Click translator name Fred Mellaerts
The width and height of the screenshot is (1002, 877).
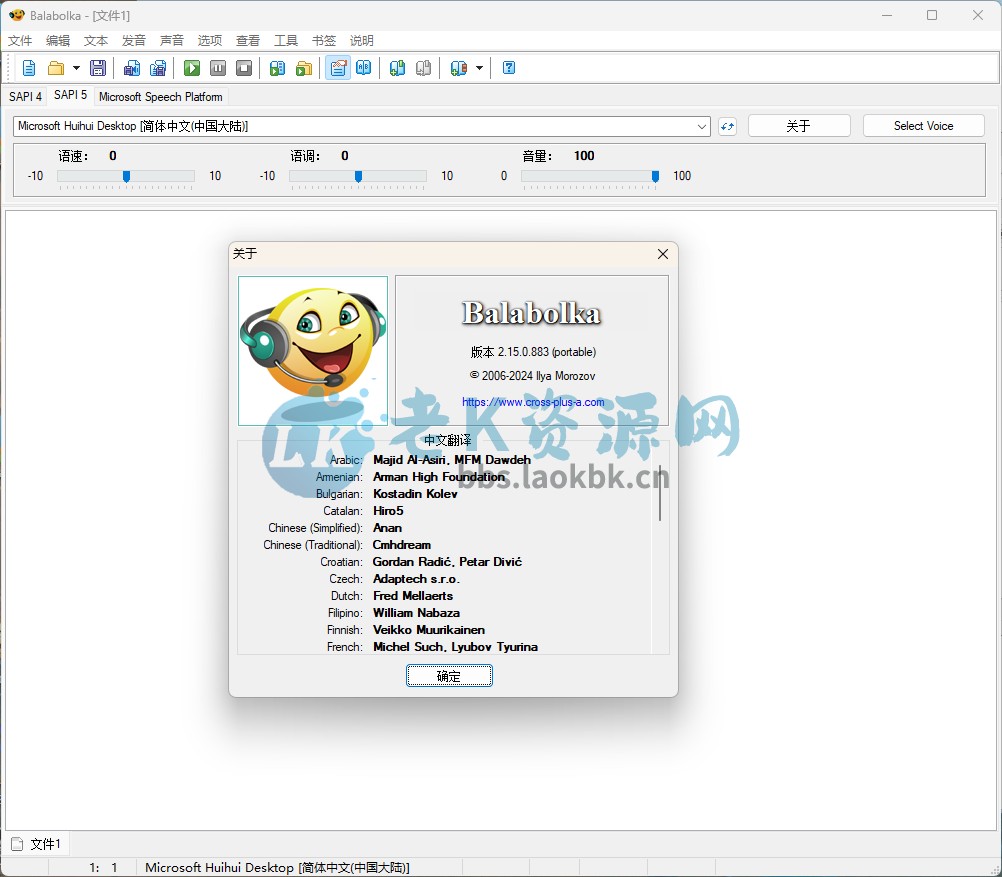coord(413,596)
